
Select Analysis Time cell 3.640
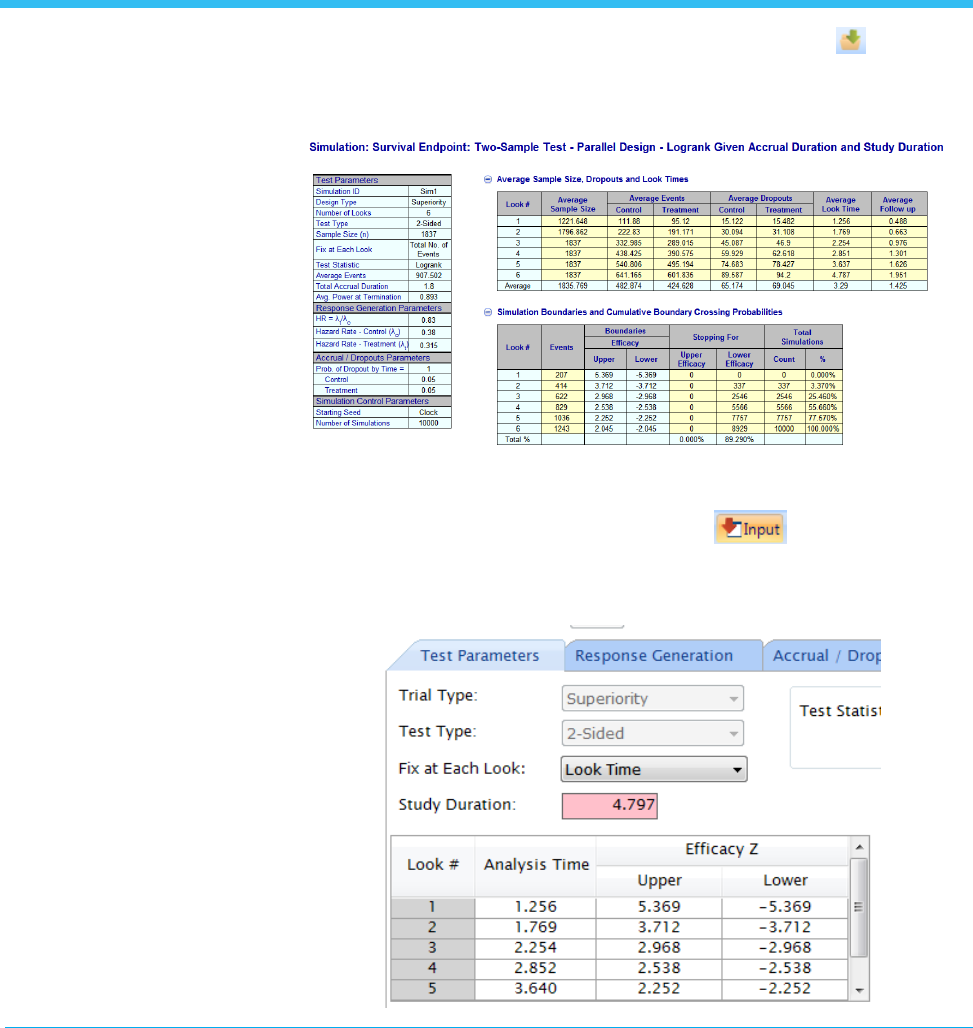[535, 989]
